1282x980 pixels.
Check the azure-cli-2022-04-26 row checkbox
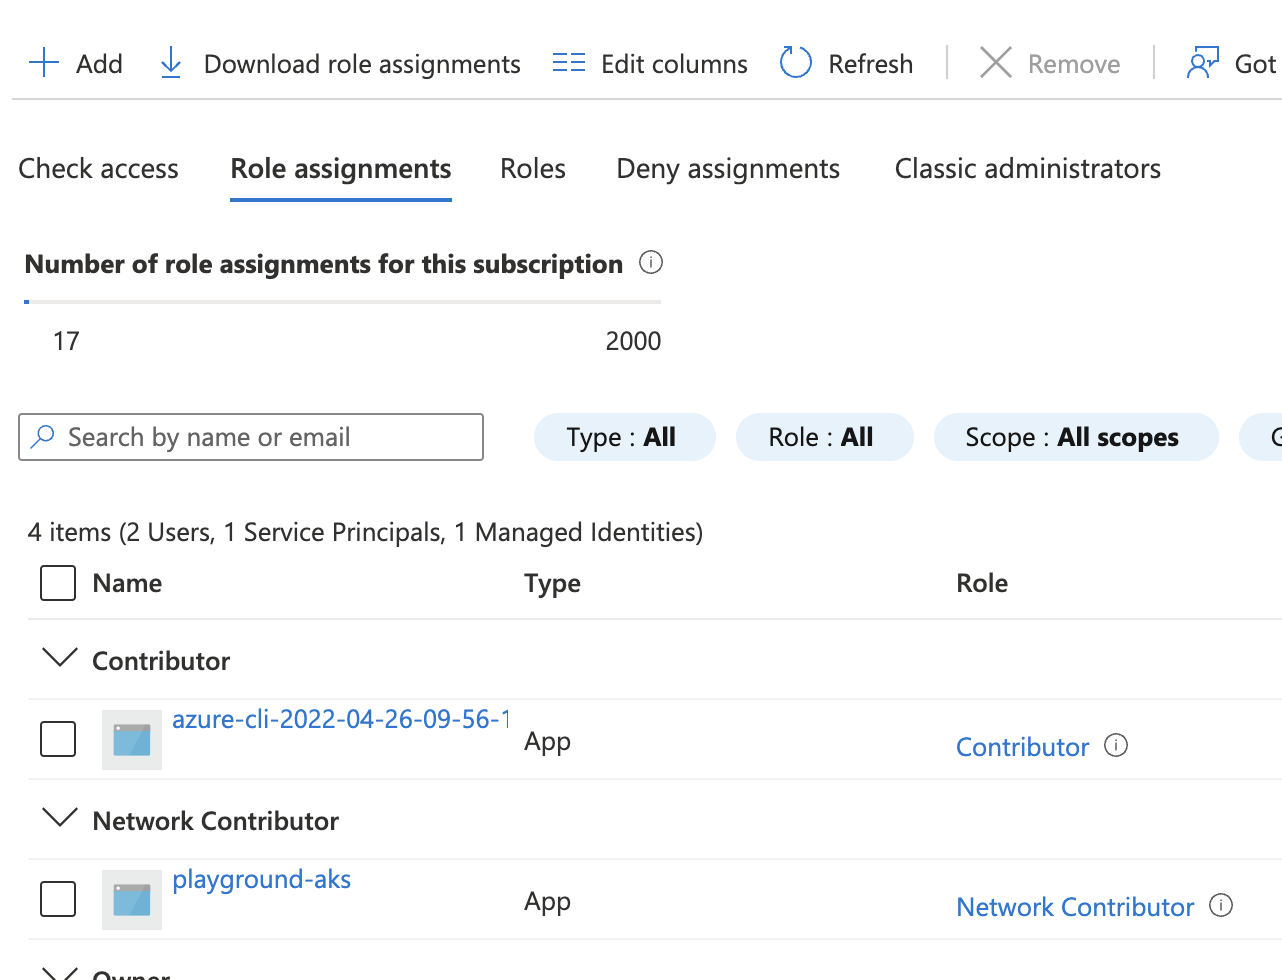tap(58, 740)
